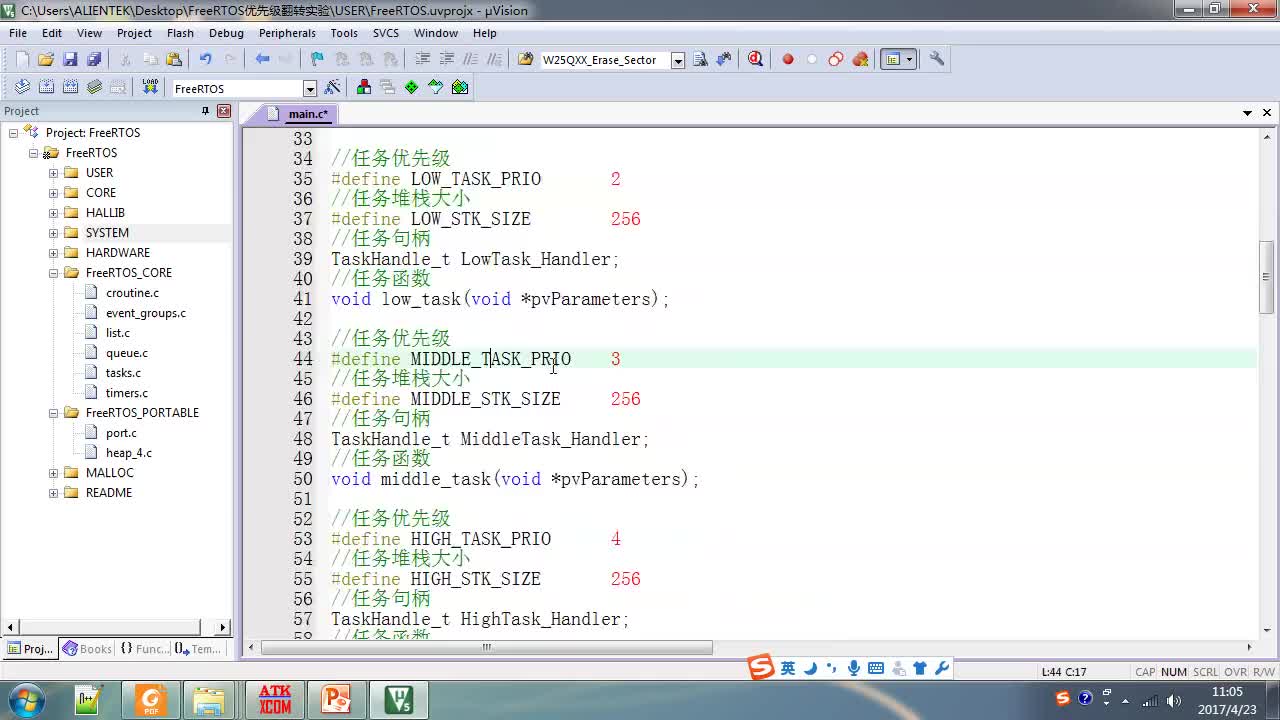Open Options for Target magic wand icon

point(333,87)
